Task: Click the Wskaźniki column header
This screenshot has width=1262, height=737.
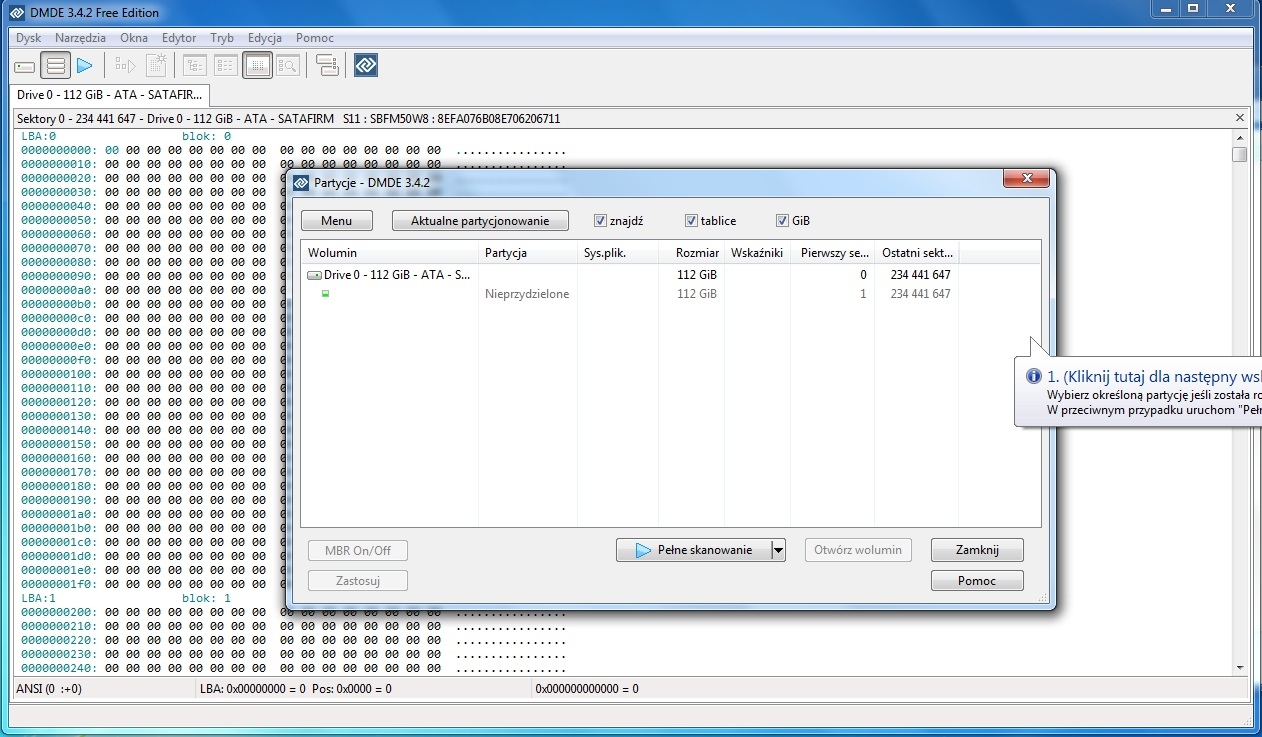Action: [757, 253]
